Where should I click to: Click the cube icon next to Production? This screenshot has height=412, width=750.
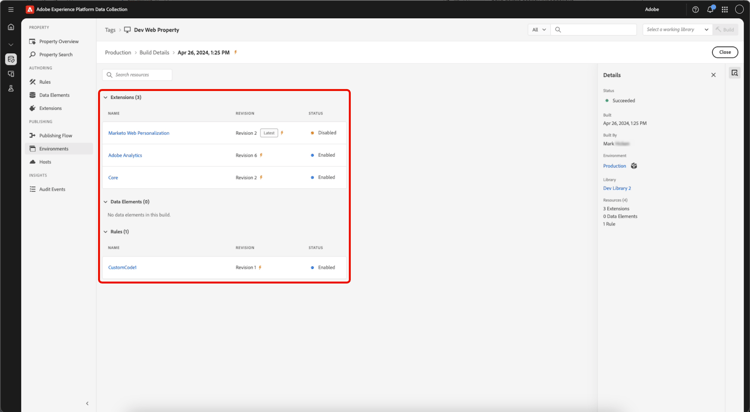tap(634, 166)
